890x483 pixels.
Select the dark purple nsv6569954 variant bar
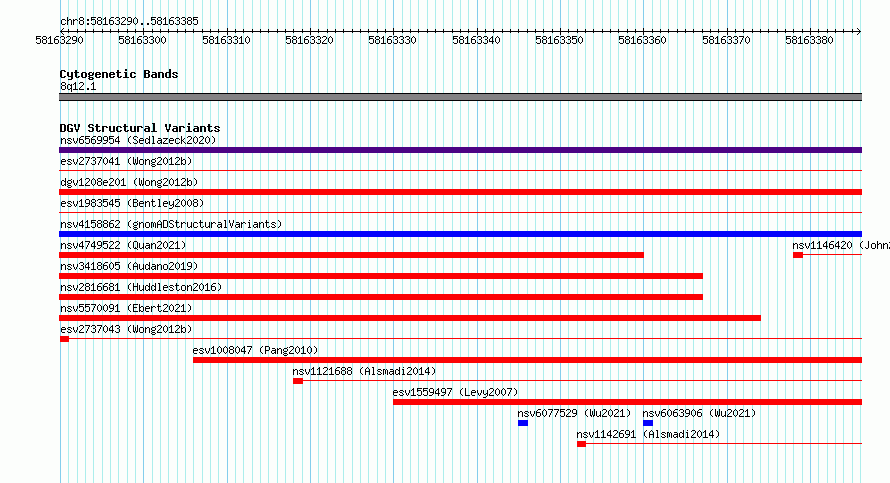pos(460,150)
